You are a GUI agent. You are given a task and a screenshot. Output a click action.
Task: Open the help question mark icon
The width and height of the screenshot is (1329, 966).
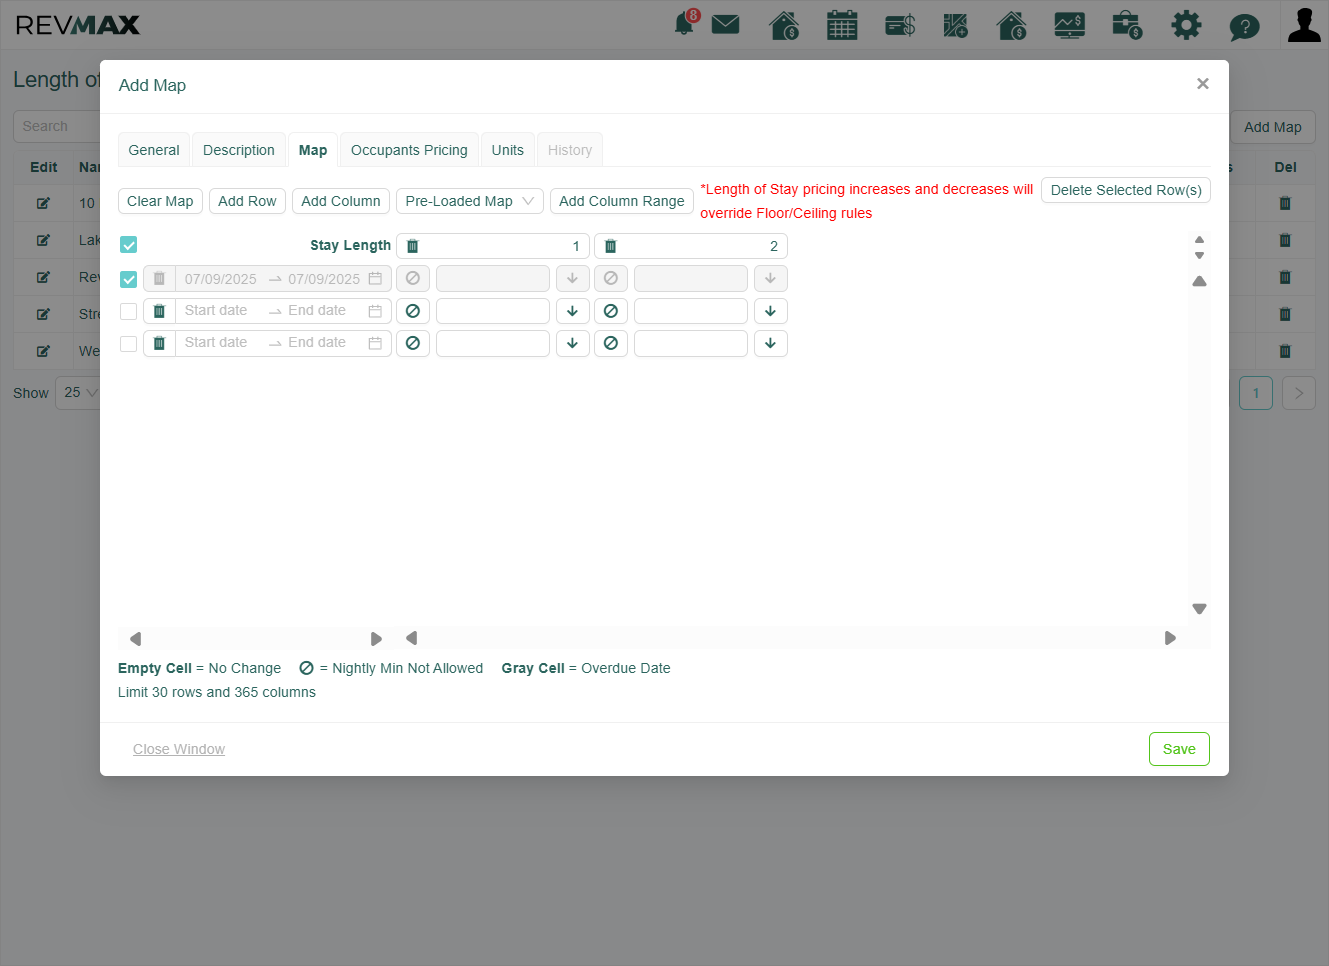point(1244,26)
